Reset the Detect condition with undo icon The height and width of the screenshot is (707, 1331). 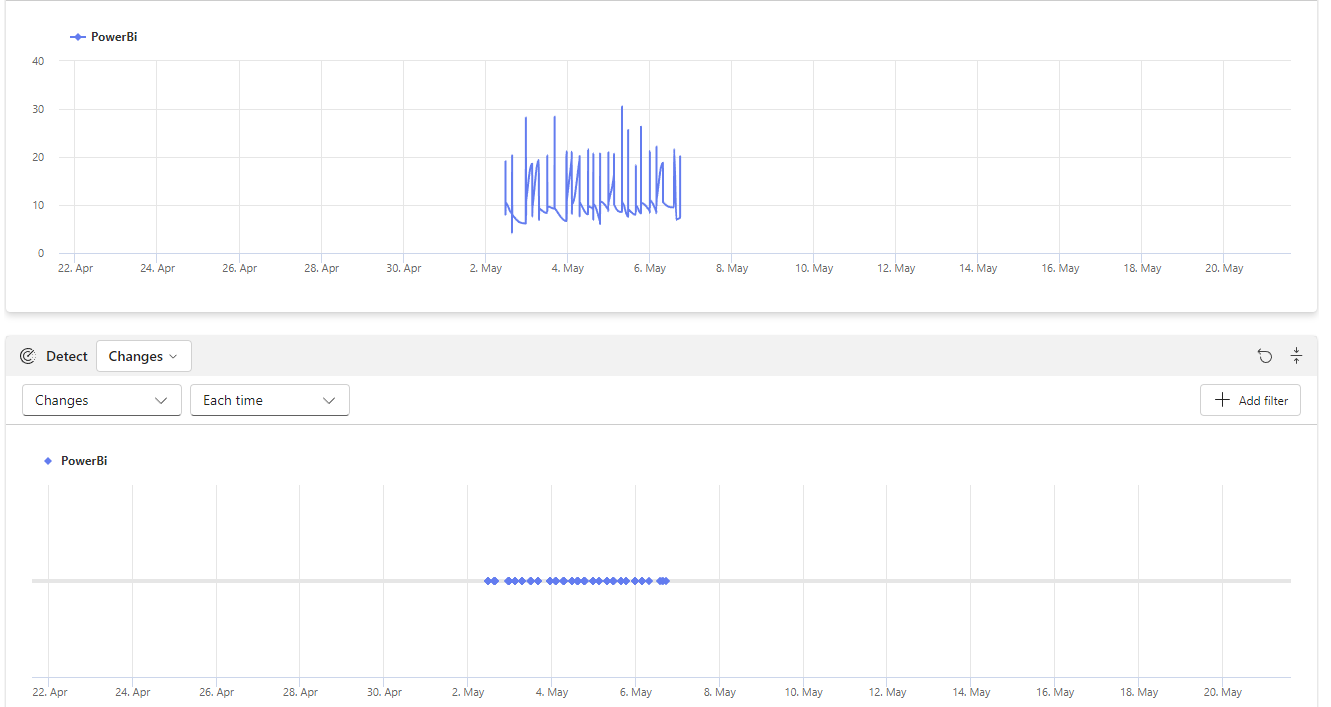(1265, 356)
